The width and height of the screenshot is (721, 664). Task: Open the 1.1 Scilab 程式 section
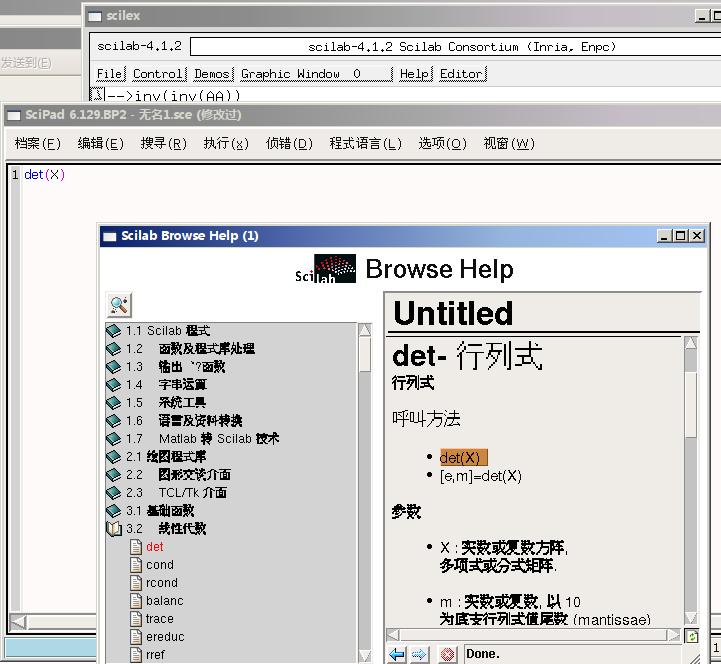pyautogui.click(x=168, y=331)
